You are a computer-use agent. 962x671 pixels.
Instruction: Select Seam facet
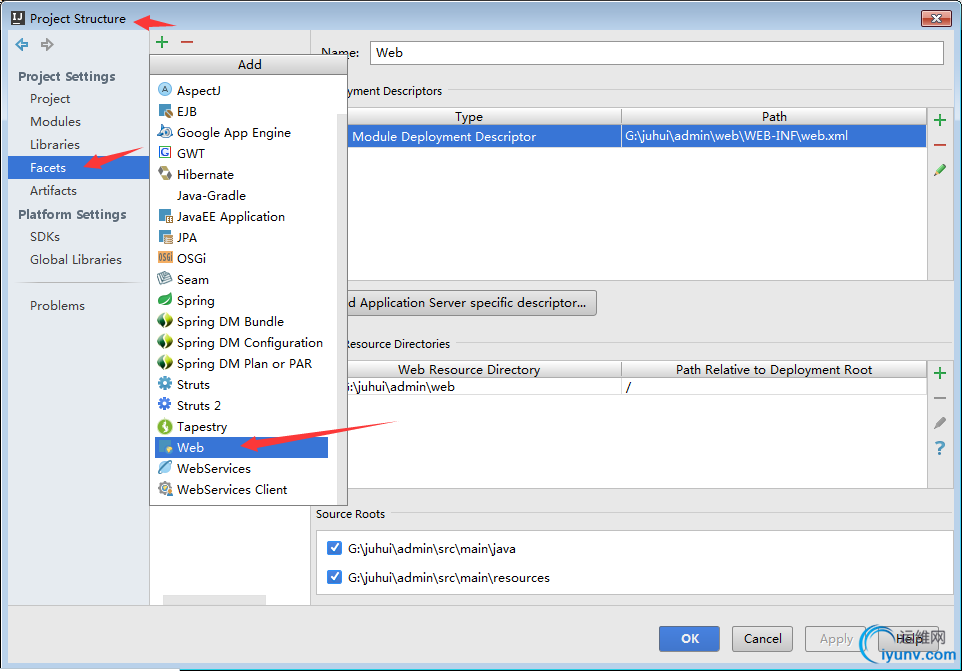click(x=241, y=279)
